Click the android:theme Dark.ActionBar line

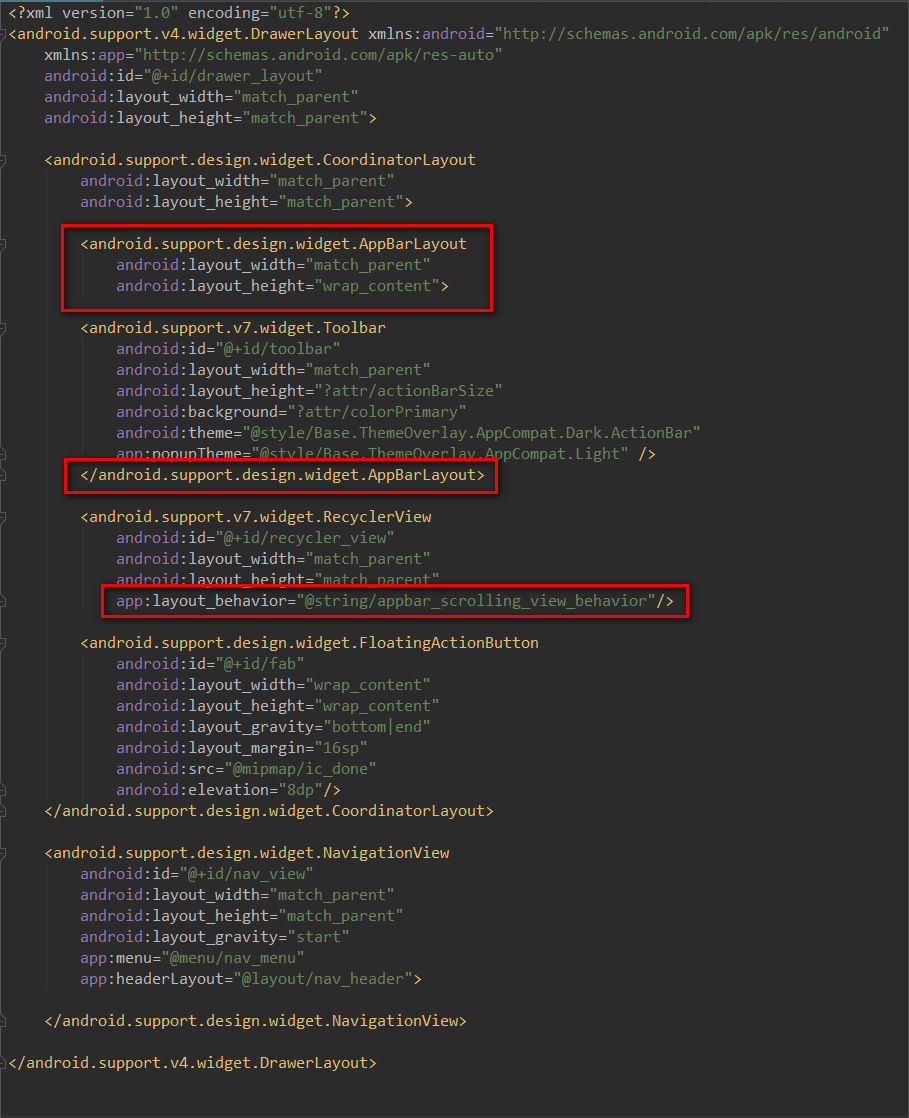coord(408,433)
